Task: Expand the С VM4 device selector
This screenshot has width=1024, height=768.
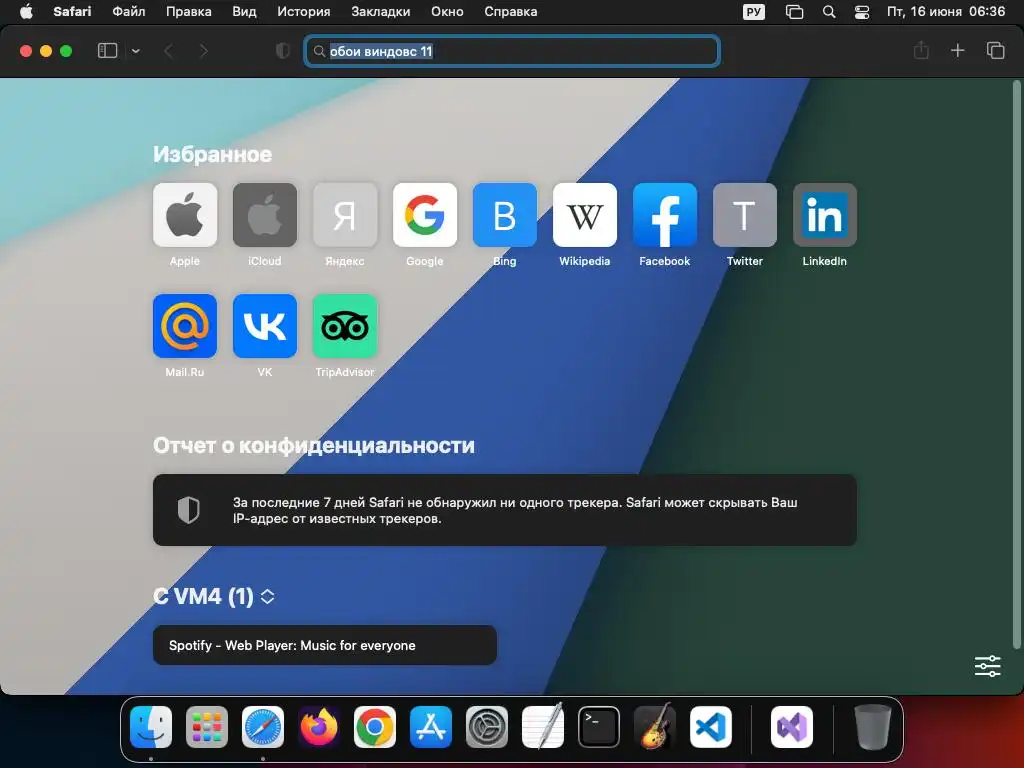Action: (x=267, y=596)
